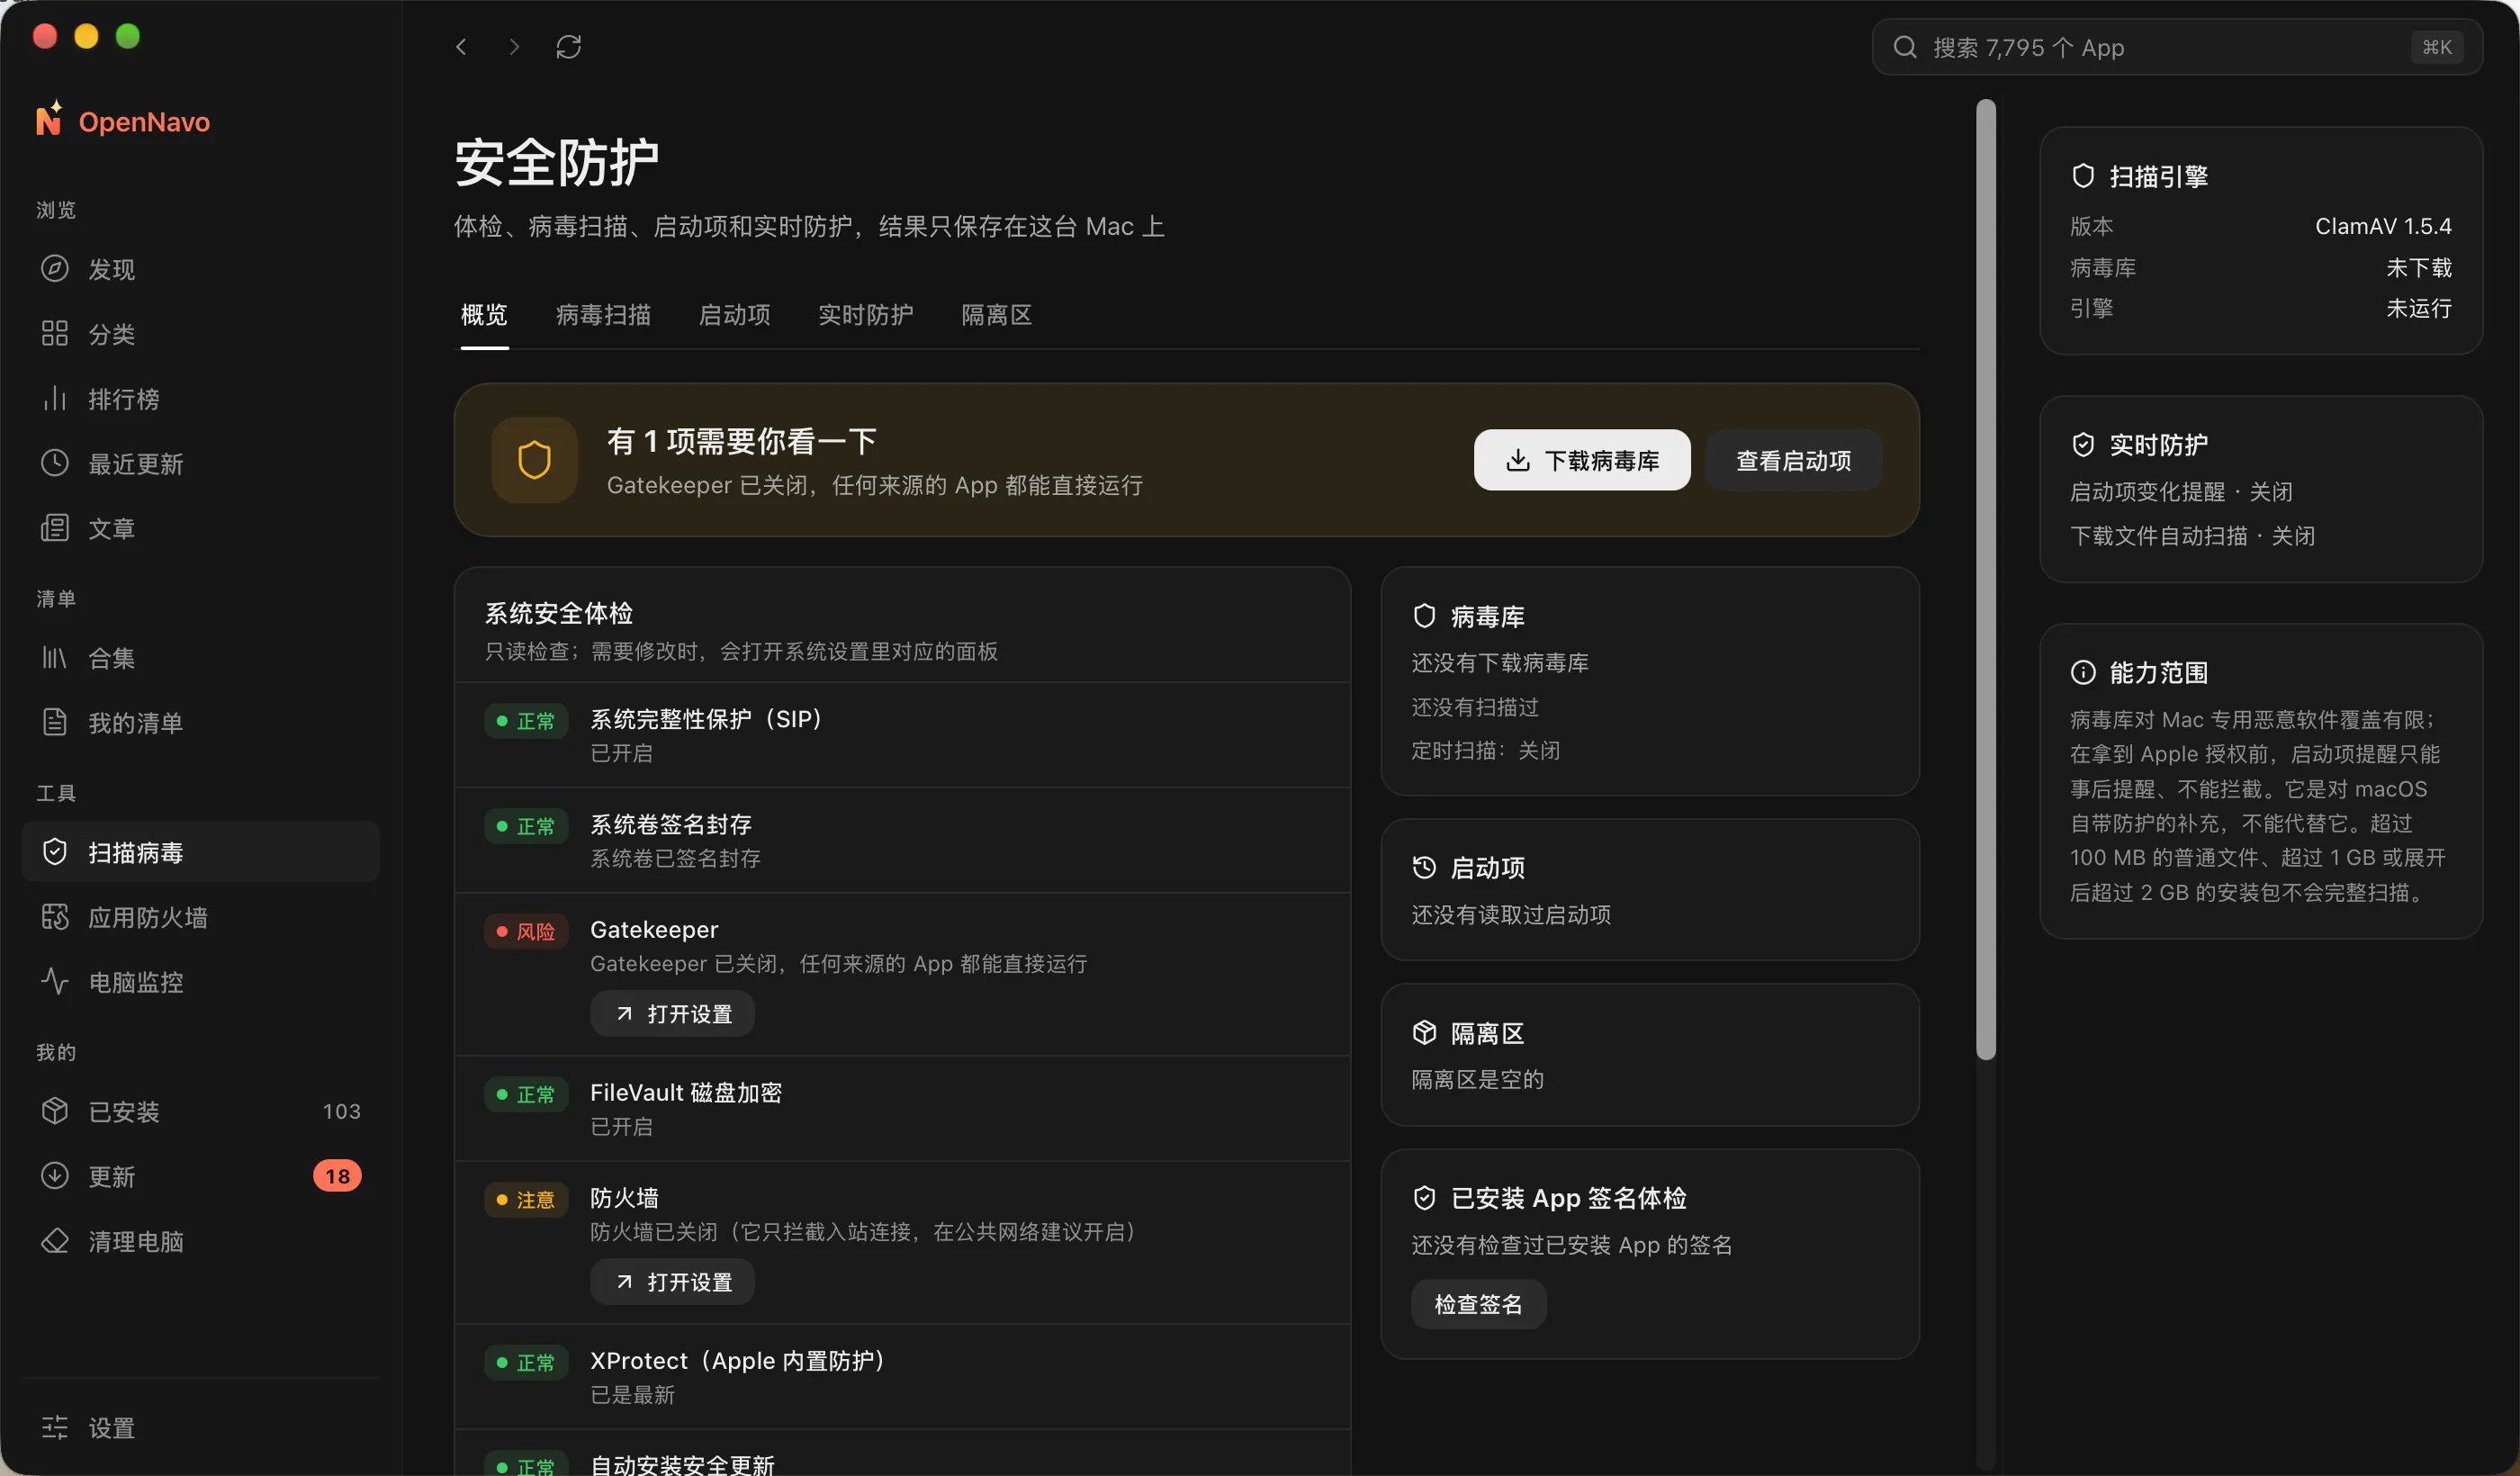Click the 103 installed count

[341, 1111]
